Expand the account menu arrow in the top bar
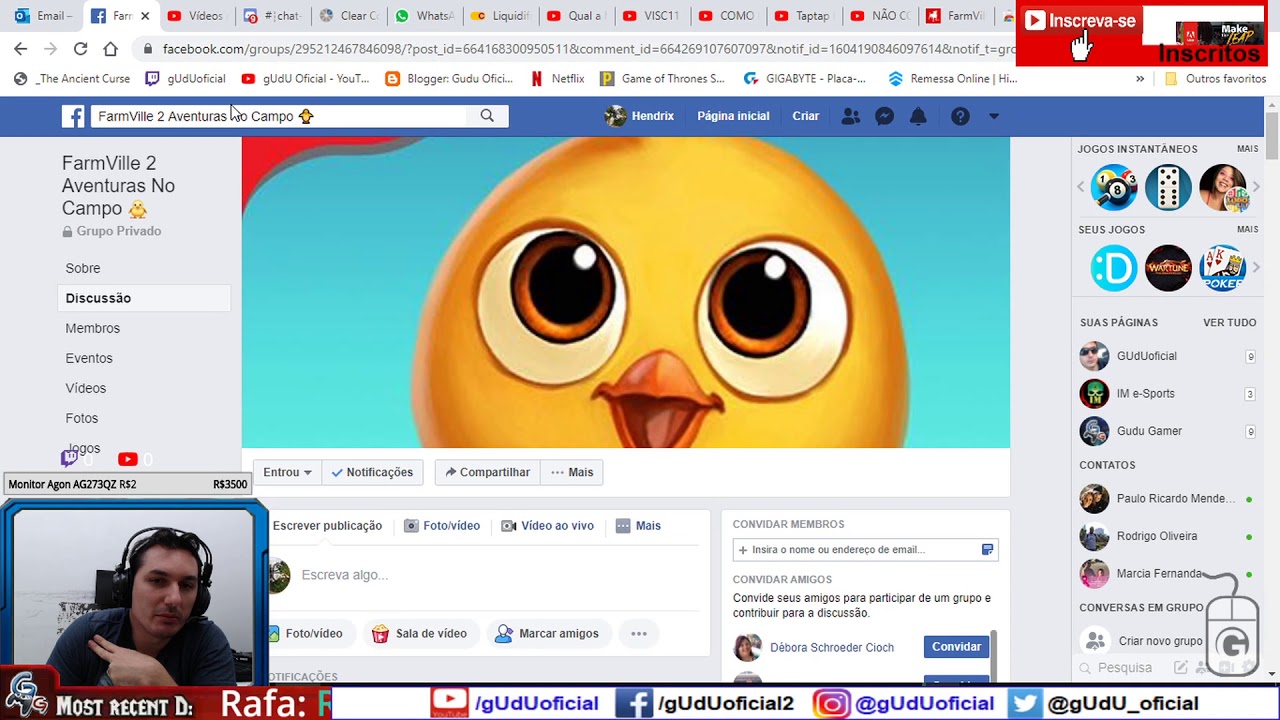Image resolution: width=1280 pixels, height=720 pixels. [x=994, y=116]
